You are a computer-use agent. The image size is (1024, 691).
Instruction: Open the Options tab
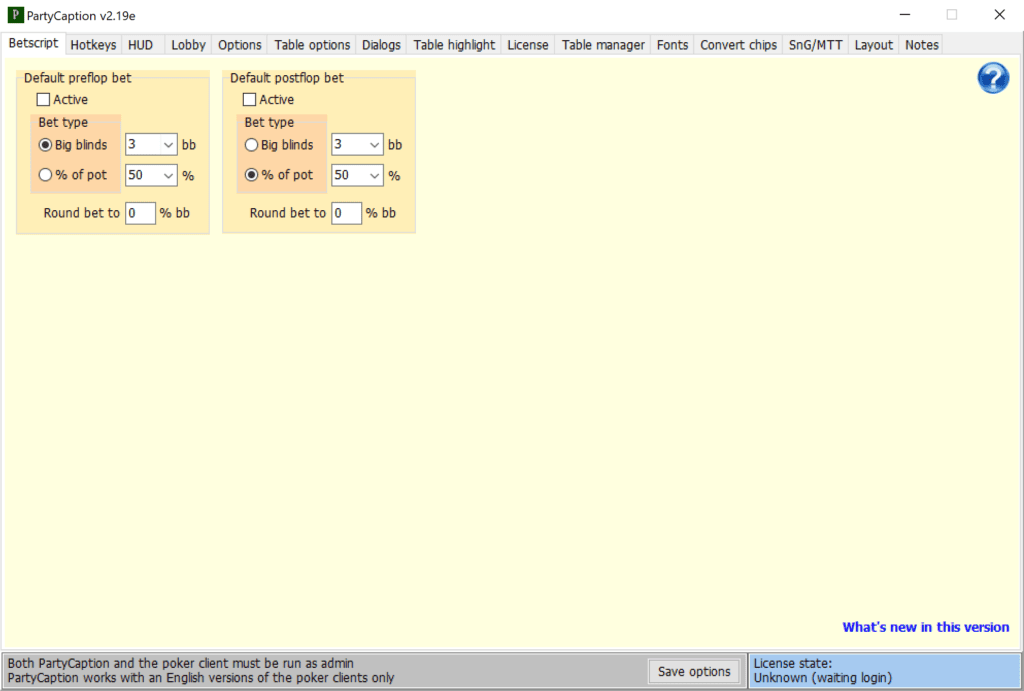pos(240,44)
